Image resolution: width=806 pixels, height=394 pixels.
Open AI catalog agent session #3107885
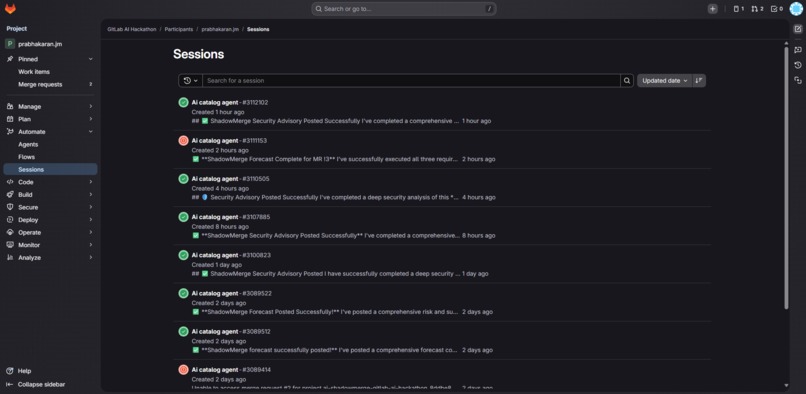point(231,217)
